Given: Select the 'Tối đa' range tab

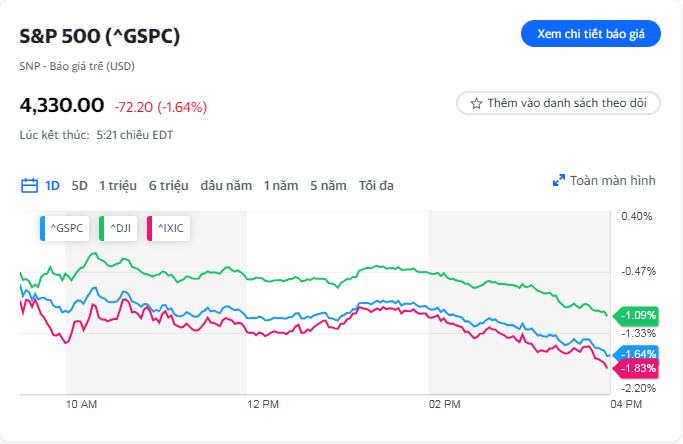Looking at the screenshot, I should pos(376,186).
